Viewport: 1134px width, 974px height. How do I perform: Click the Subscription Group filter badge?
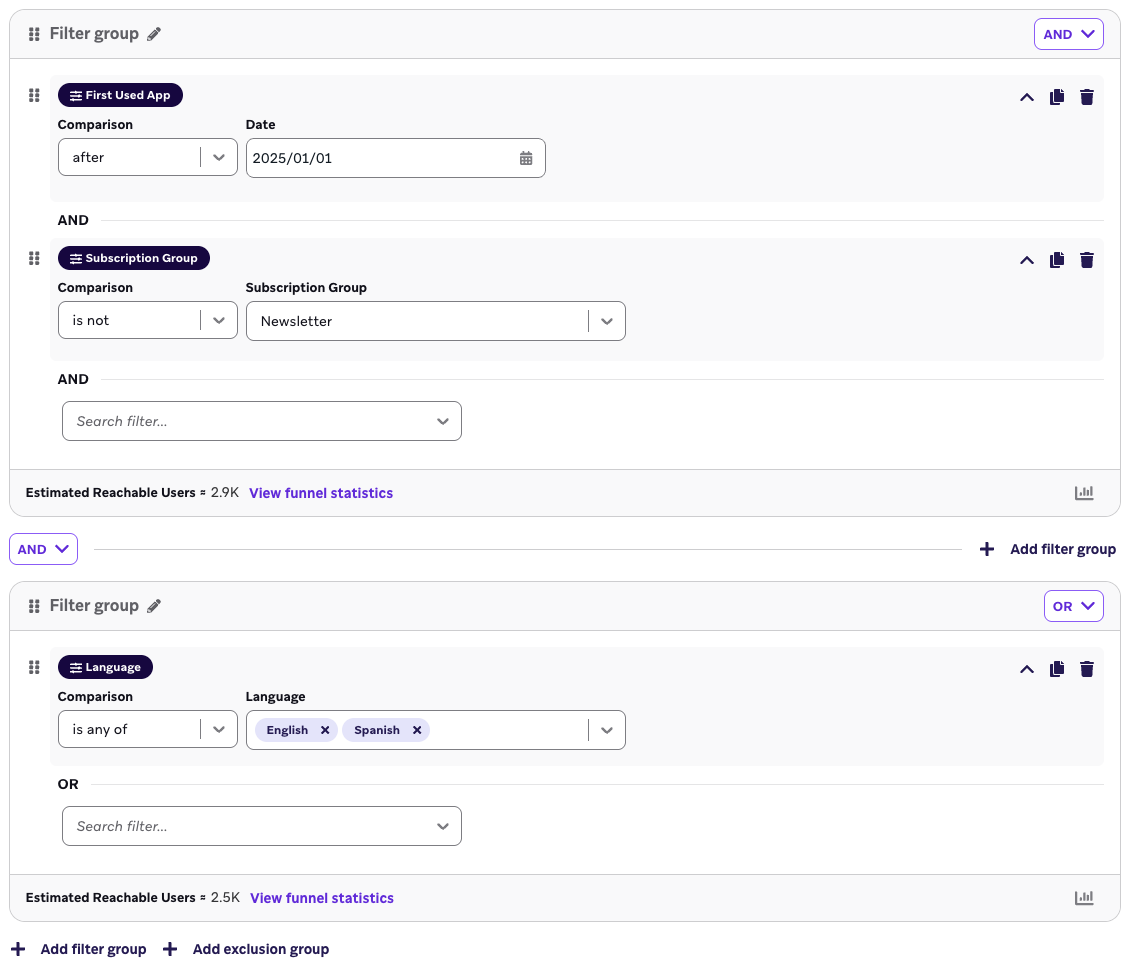tap(134, 258)
